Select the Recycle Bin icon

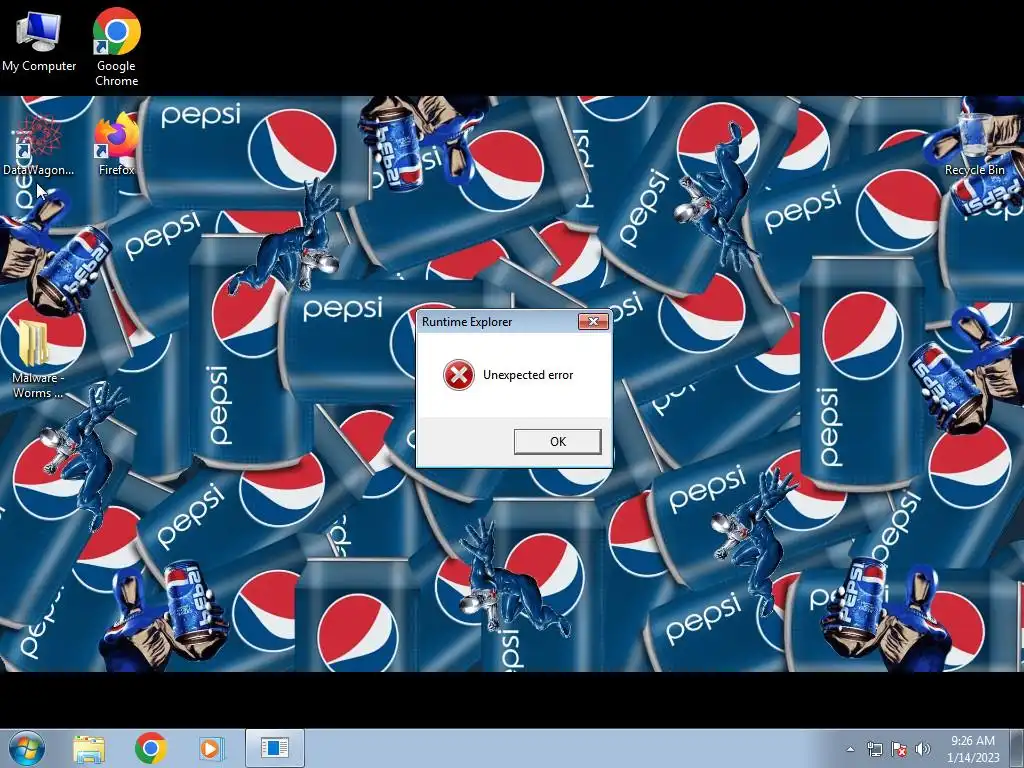(x=974, y=145)
